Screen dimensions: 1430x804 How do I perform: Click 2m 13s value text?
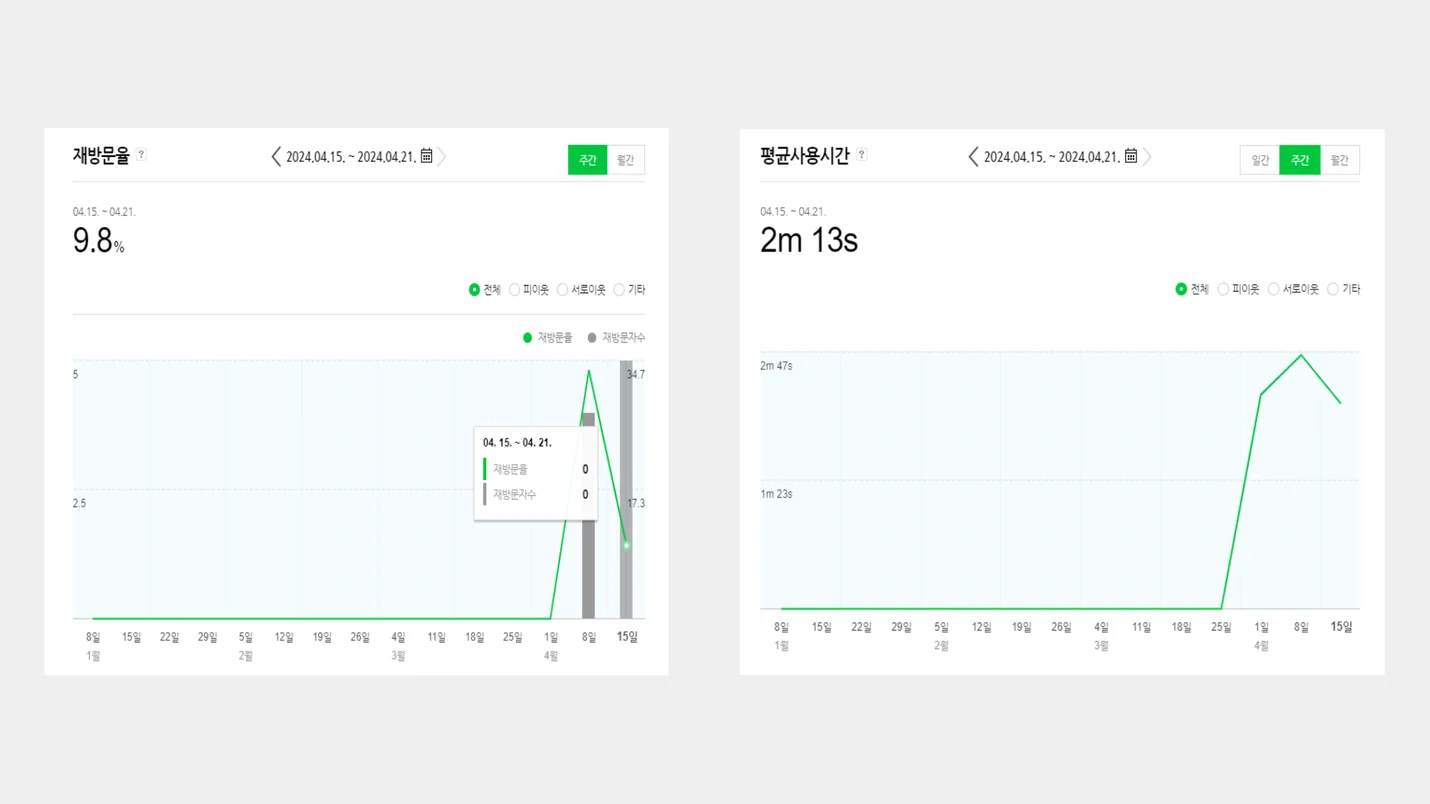tap(809, 241)
